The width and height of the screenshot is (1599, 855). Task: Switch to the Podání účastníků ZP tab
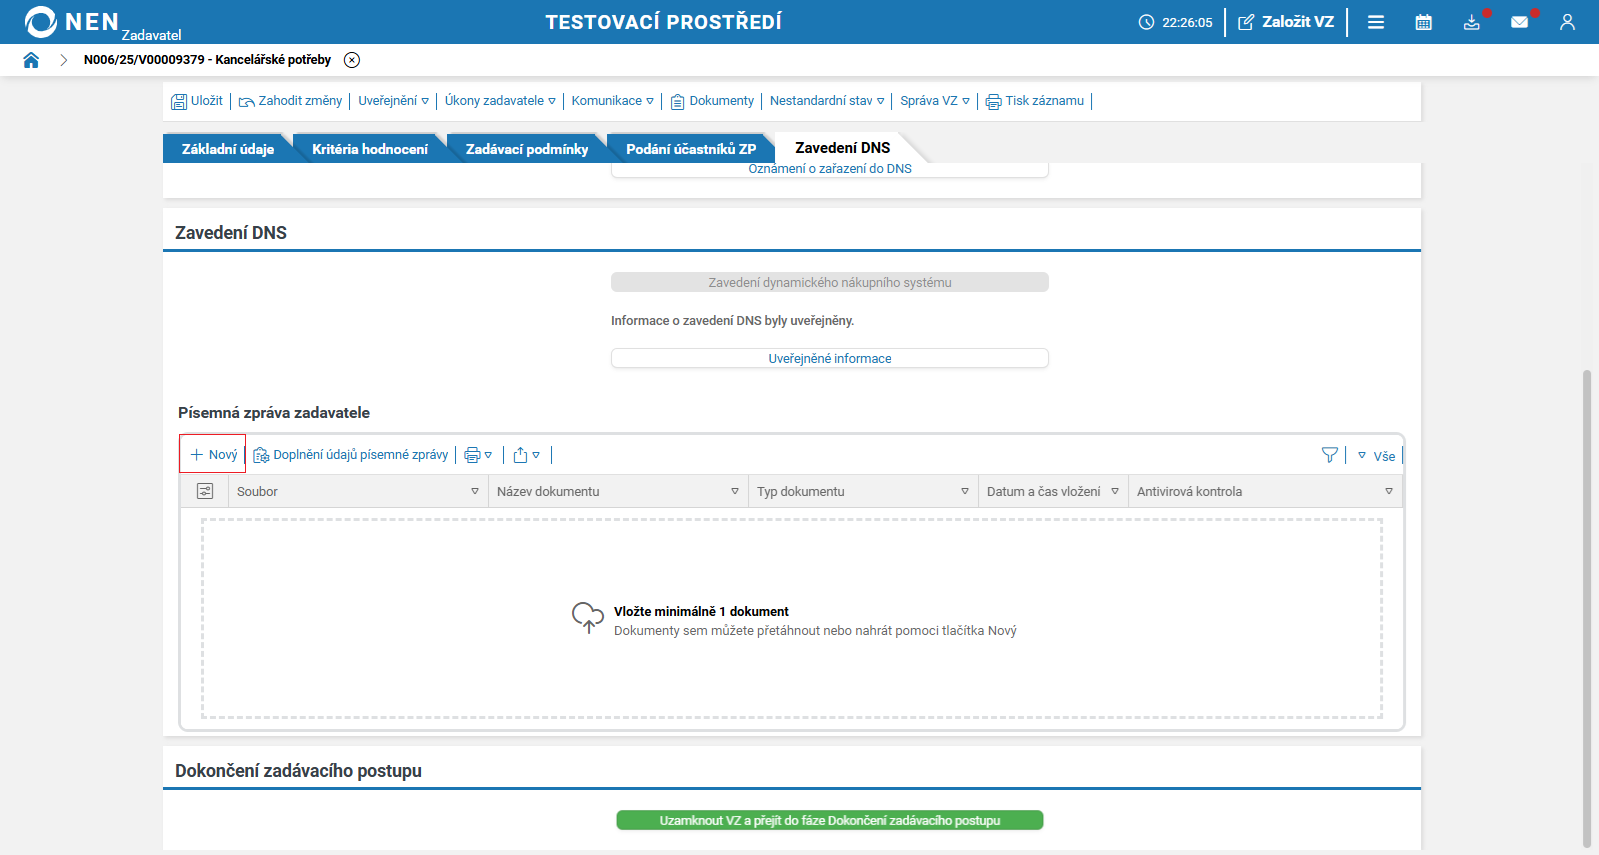[x=691, y=149]
